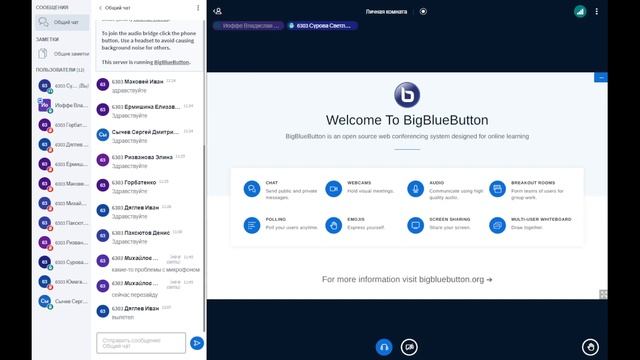Click message 'сейчас перезайду'
The height and width of the screenshot is (360, 640).
click(x=135, y=295)
